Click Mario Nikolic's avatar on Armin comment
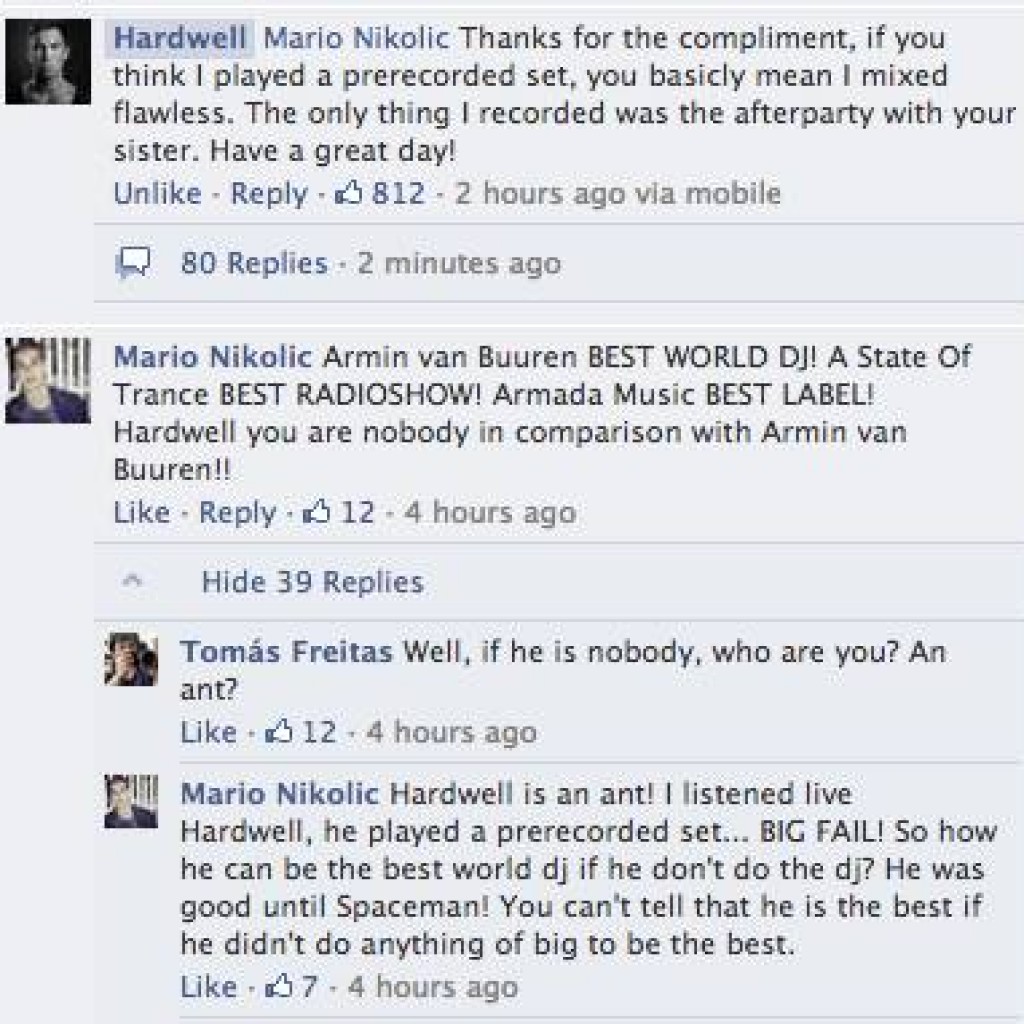 point(48,381)
